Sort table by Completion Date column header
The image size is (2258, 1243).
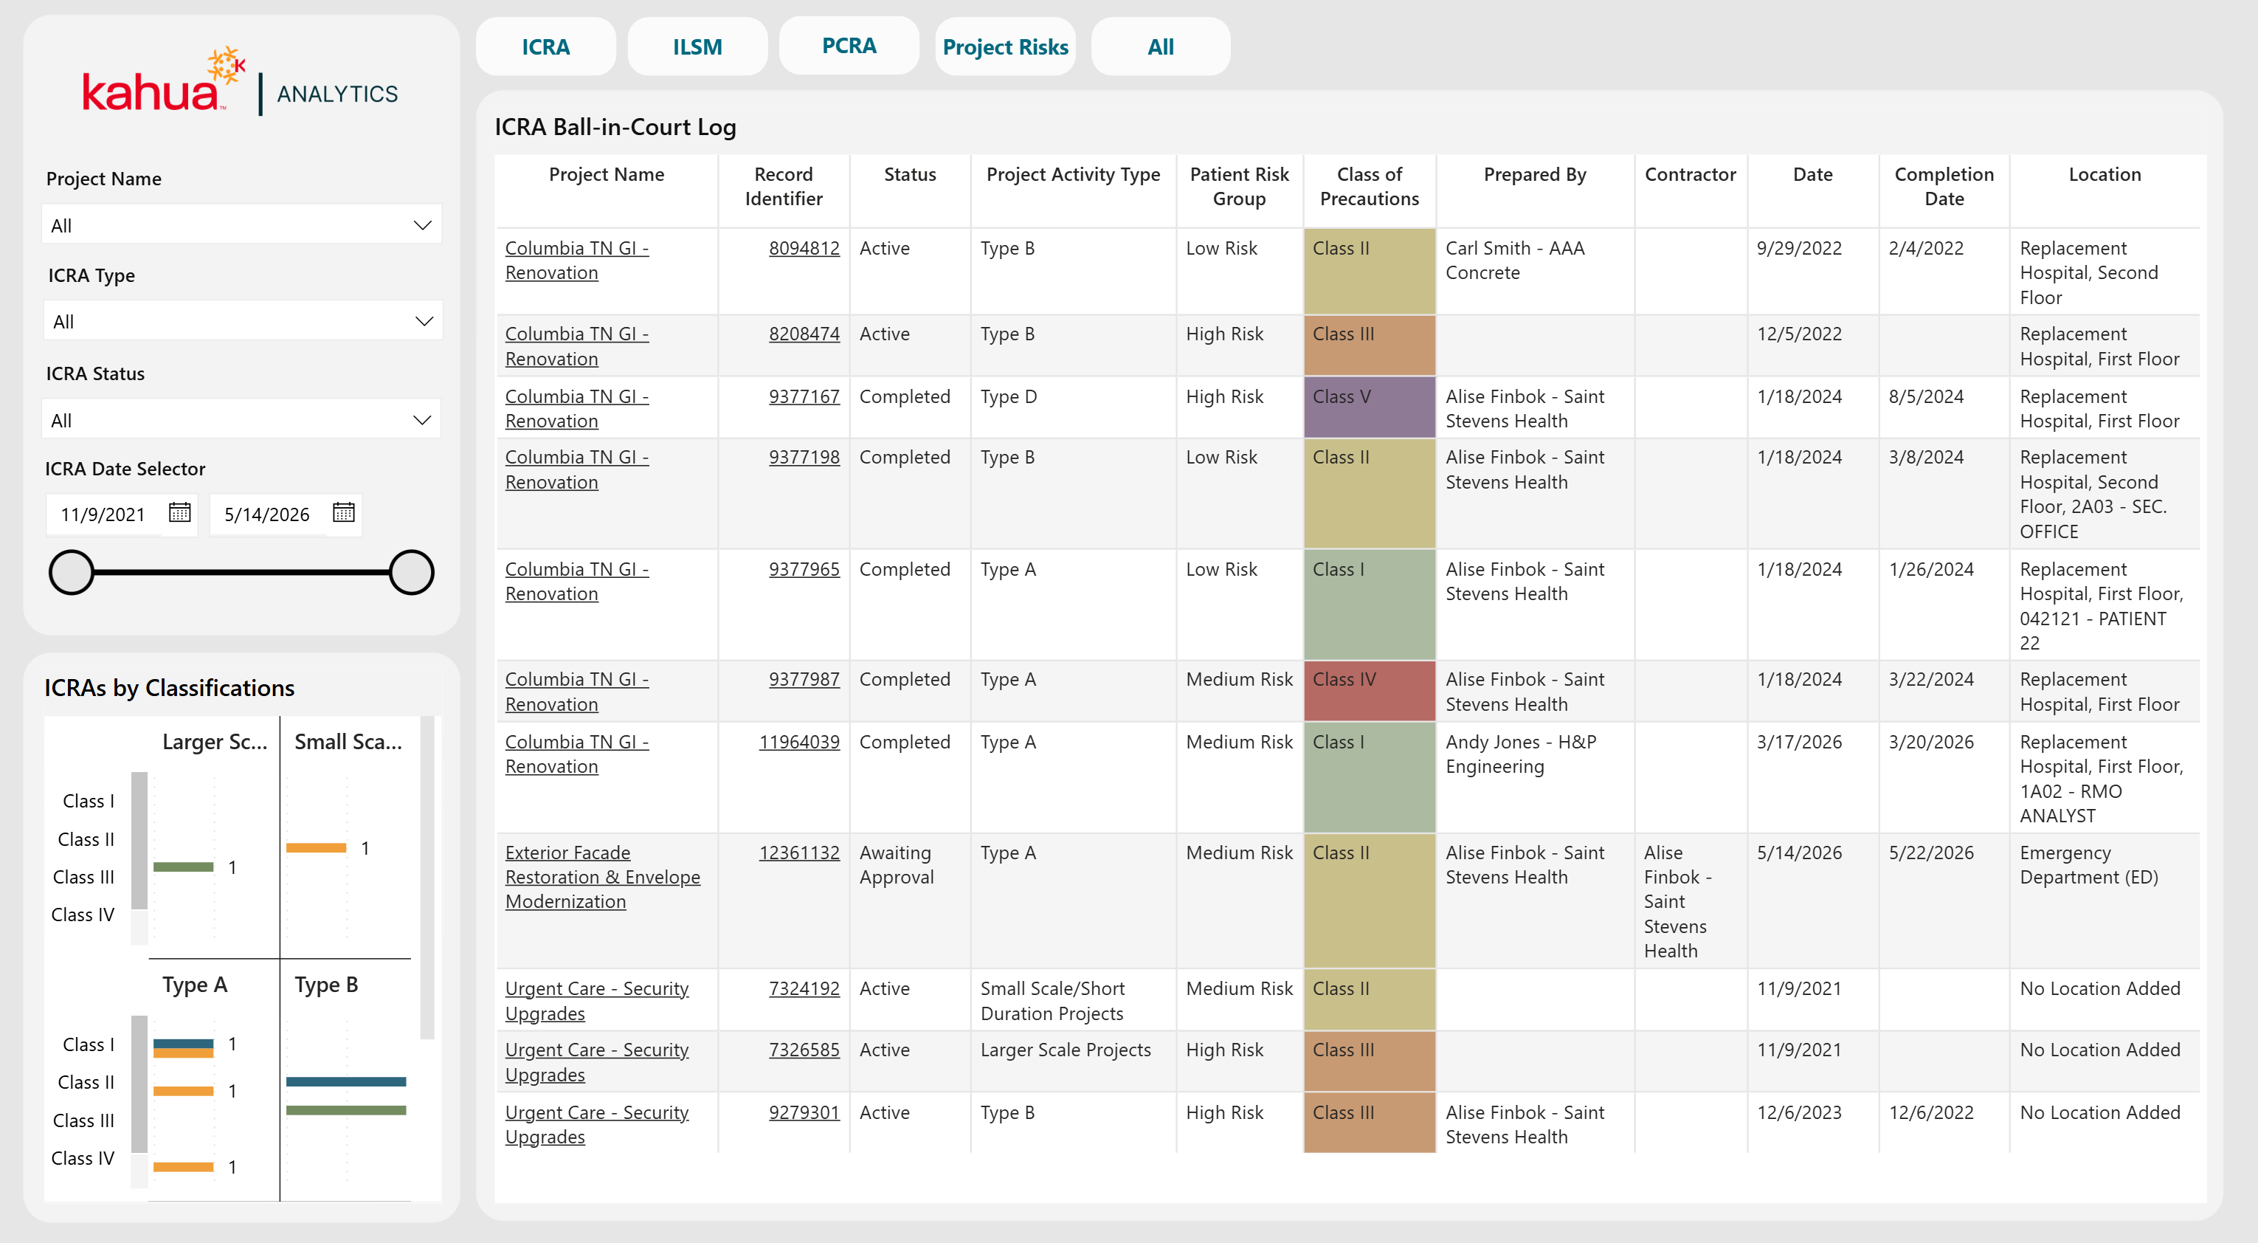coord(1943,186)
